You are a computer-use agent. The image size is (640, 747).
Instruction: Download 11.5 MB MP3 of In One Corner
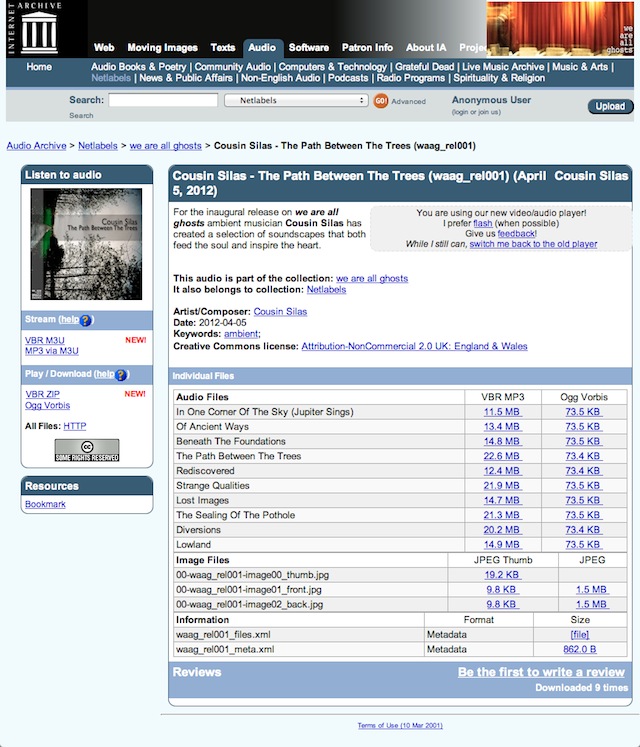502,412
